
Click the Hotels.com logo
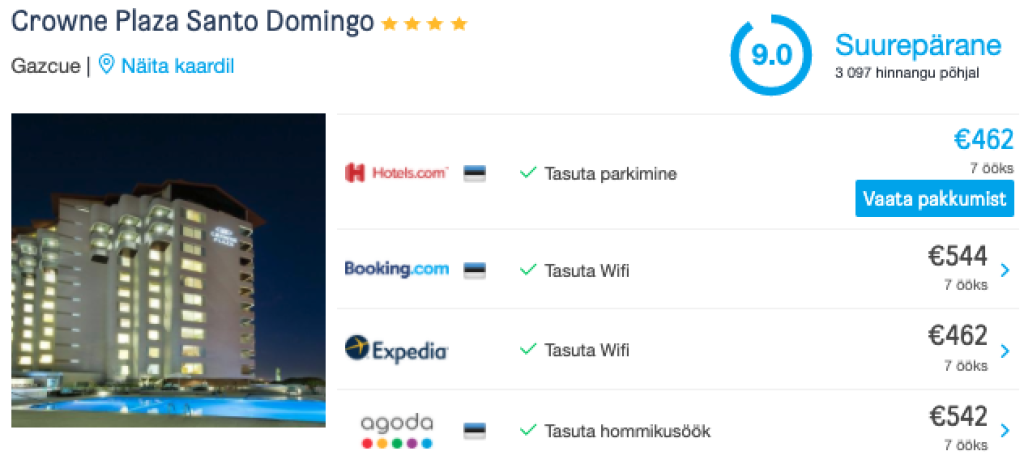click(x=396, y=173)
